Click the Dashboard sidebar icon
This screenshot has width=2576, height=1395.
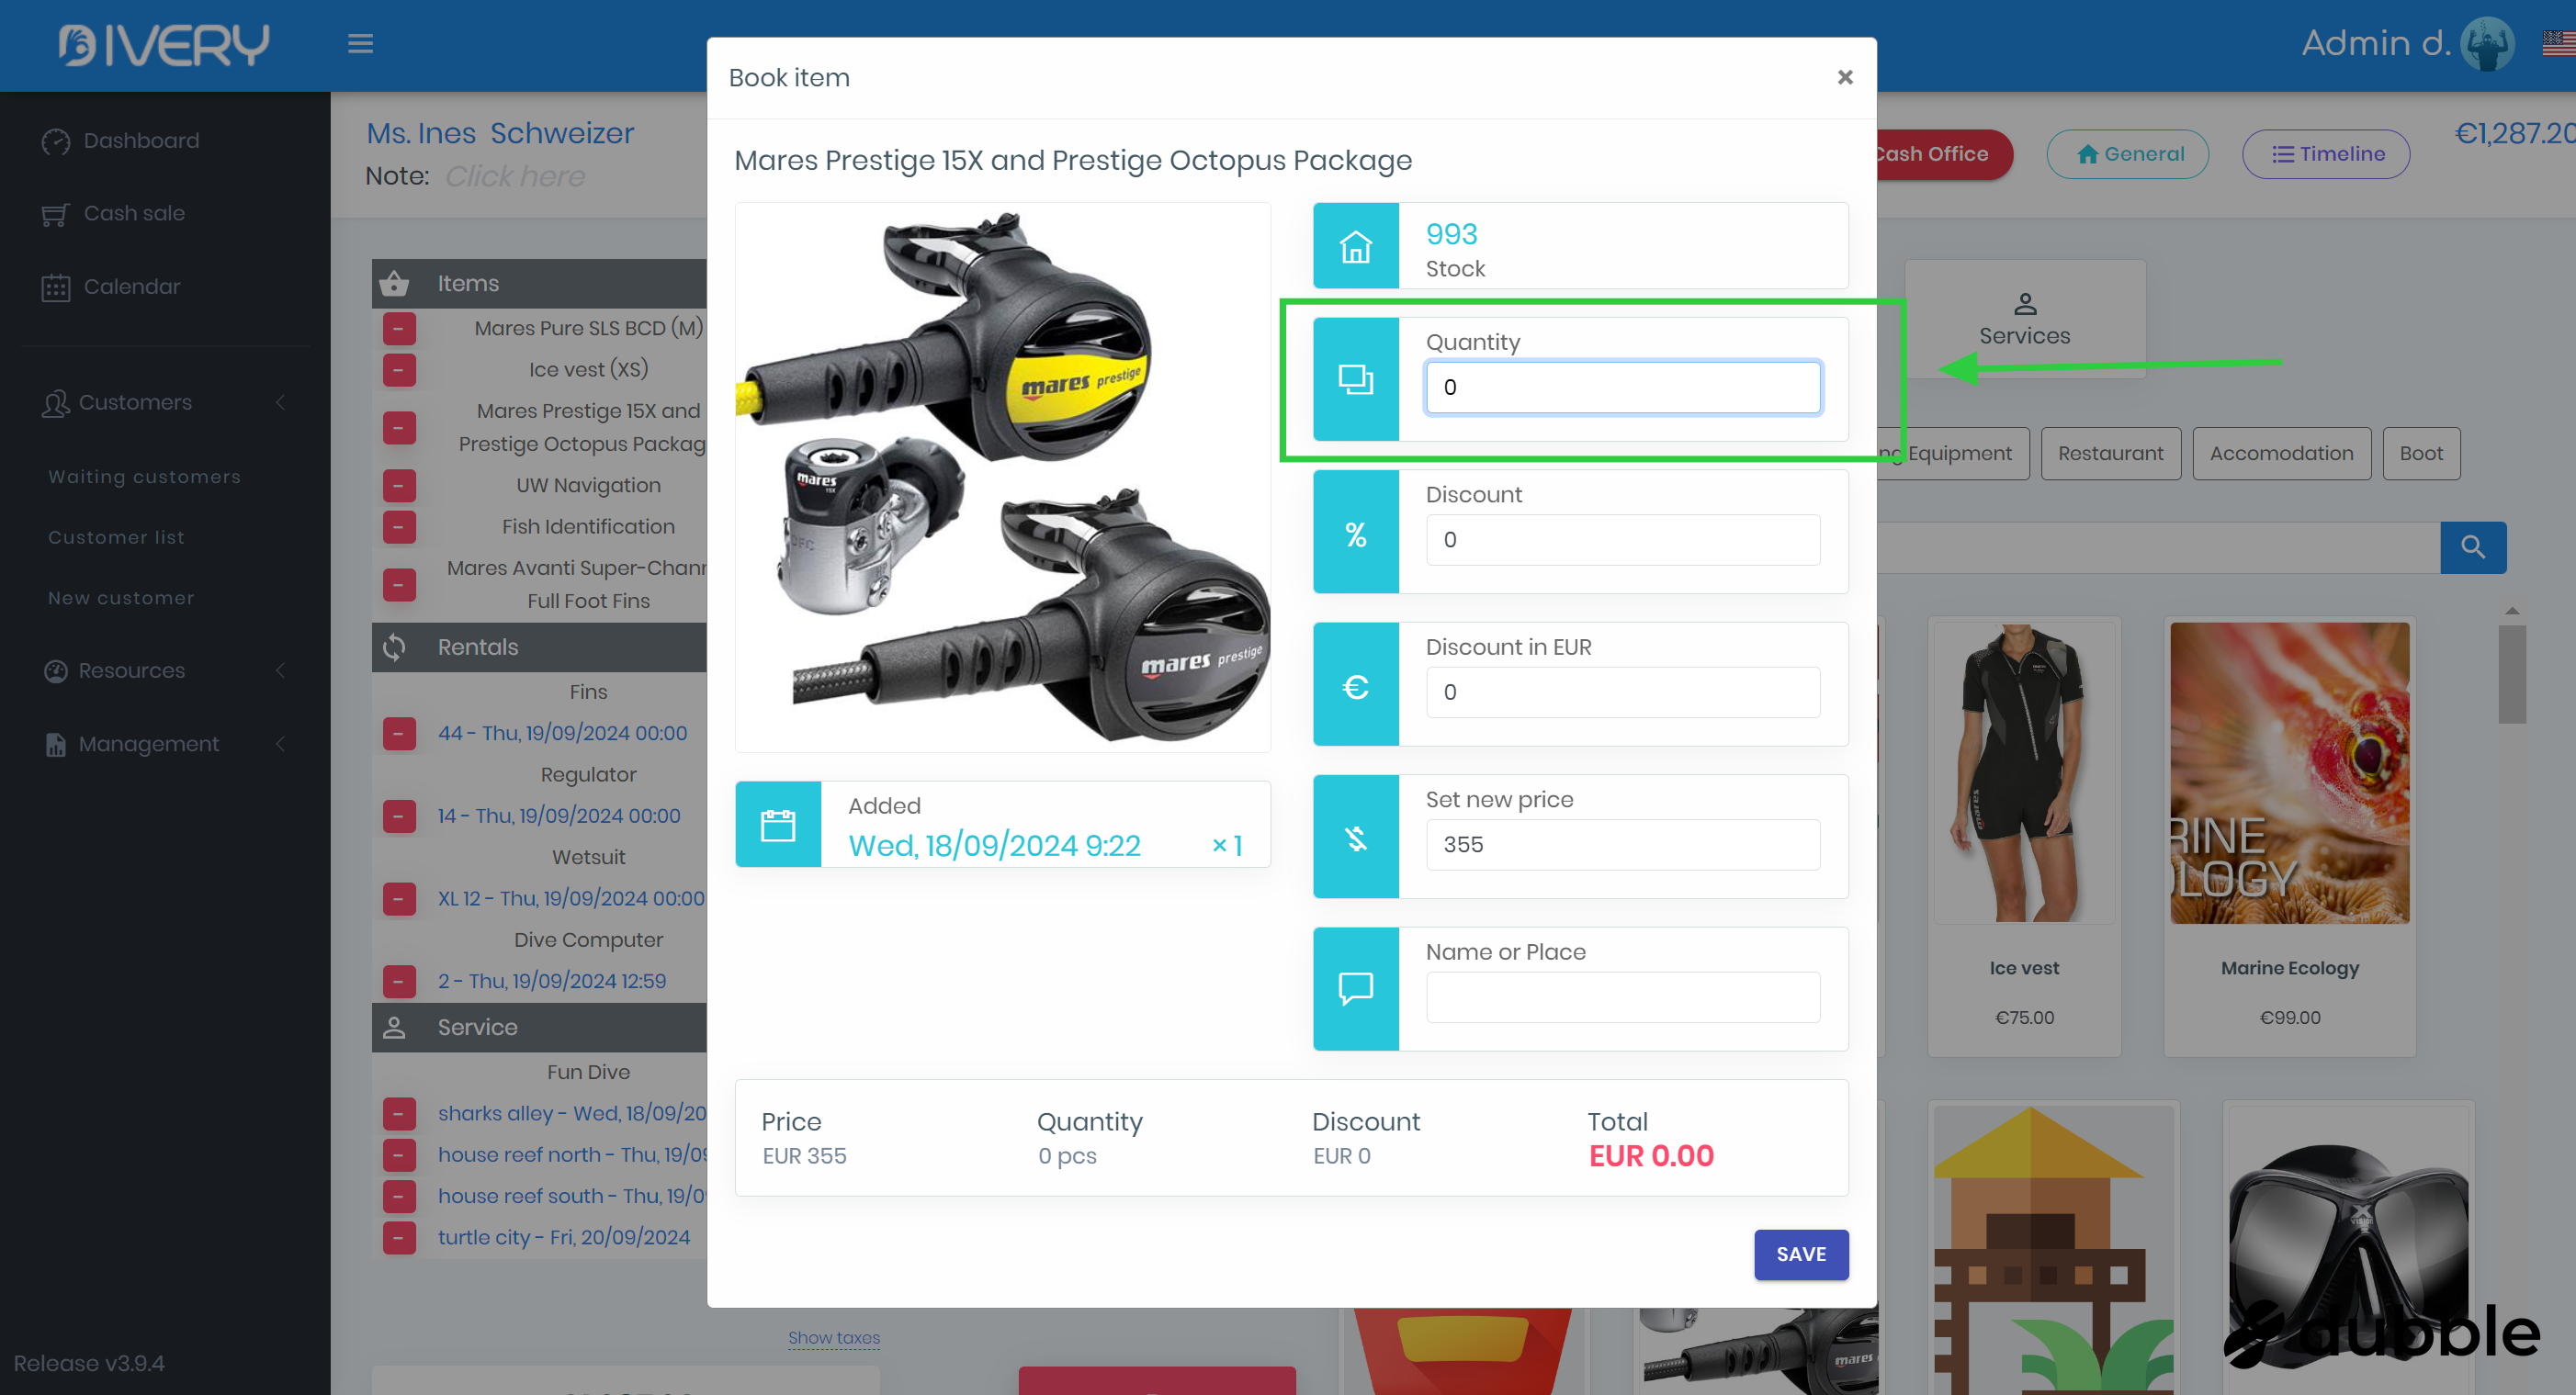(x=56, y=141)
